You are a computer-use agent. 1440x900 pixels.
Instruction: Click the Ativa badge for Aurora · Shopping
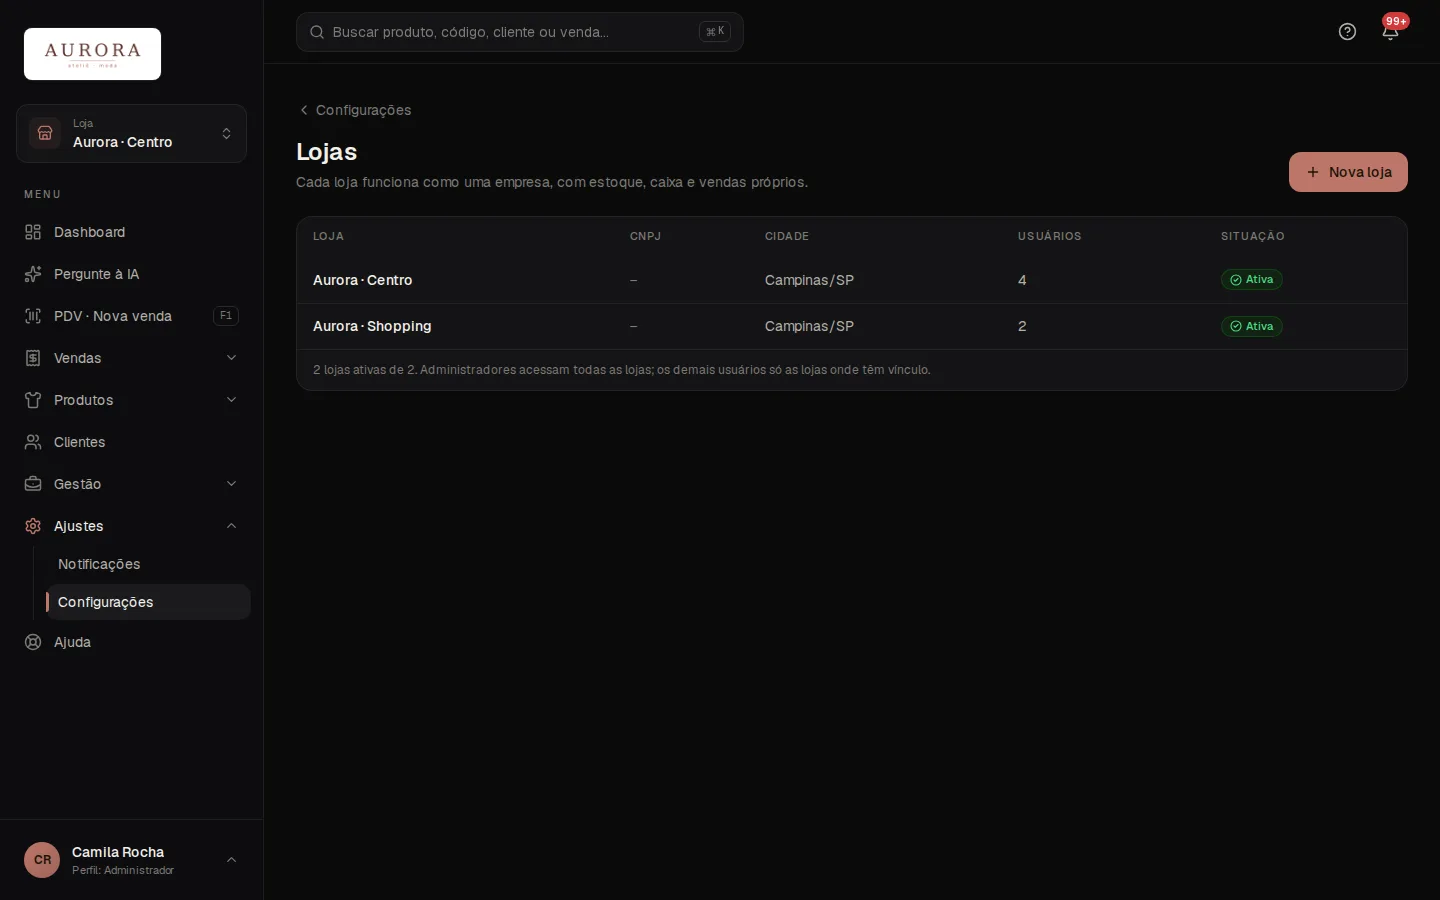click(1251, 326)
